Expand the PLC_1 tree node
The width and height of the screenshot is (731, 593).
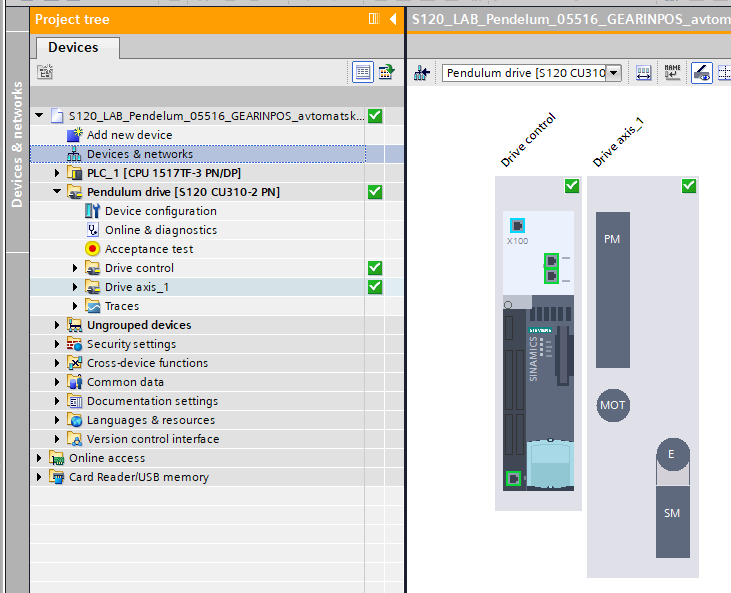(58, 173)
